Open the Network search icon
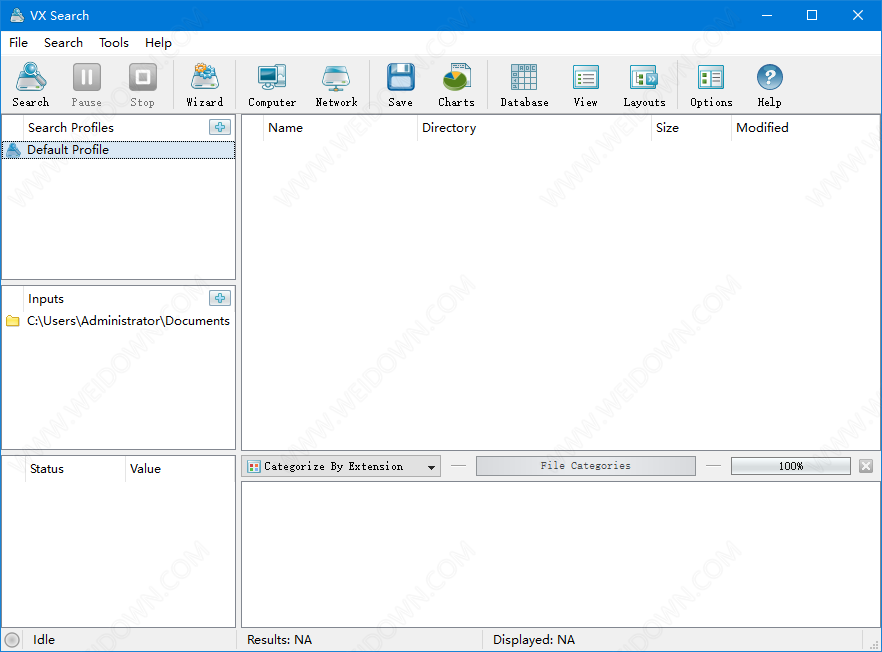Screen dimensions: 882x652 (x=336, y=85)
